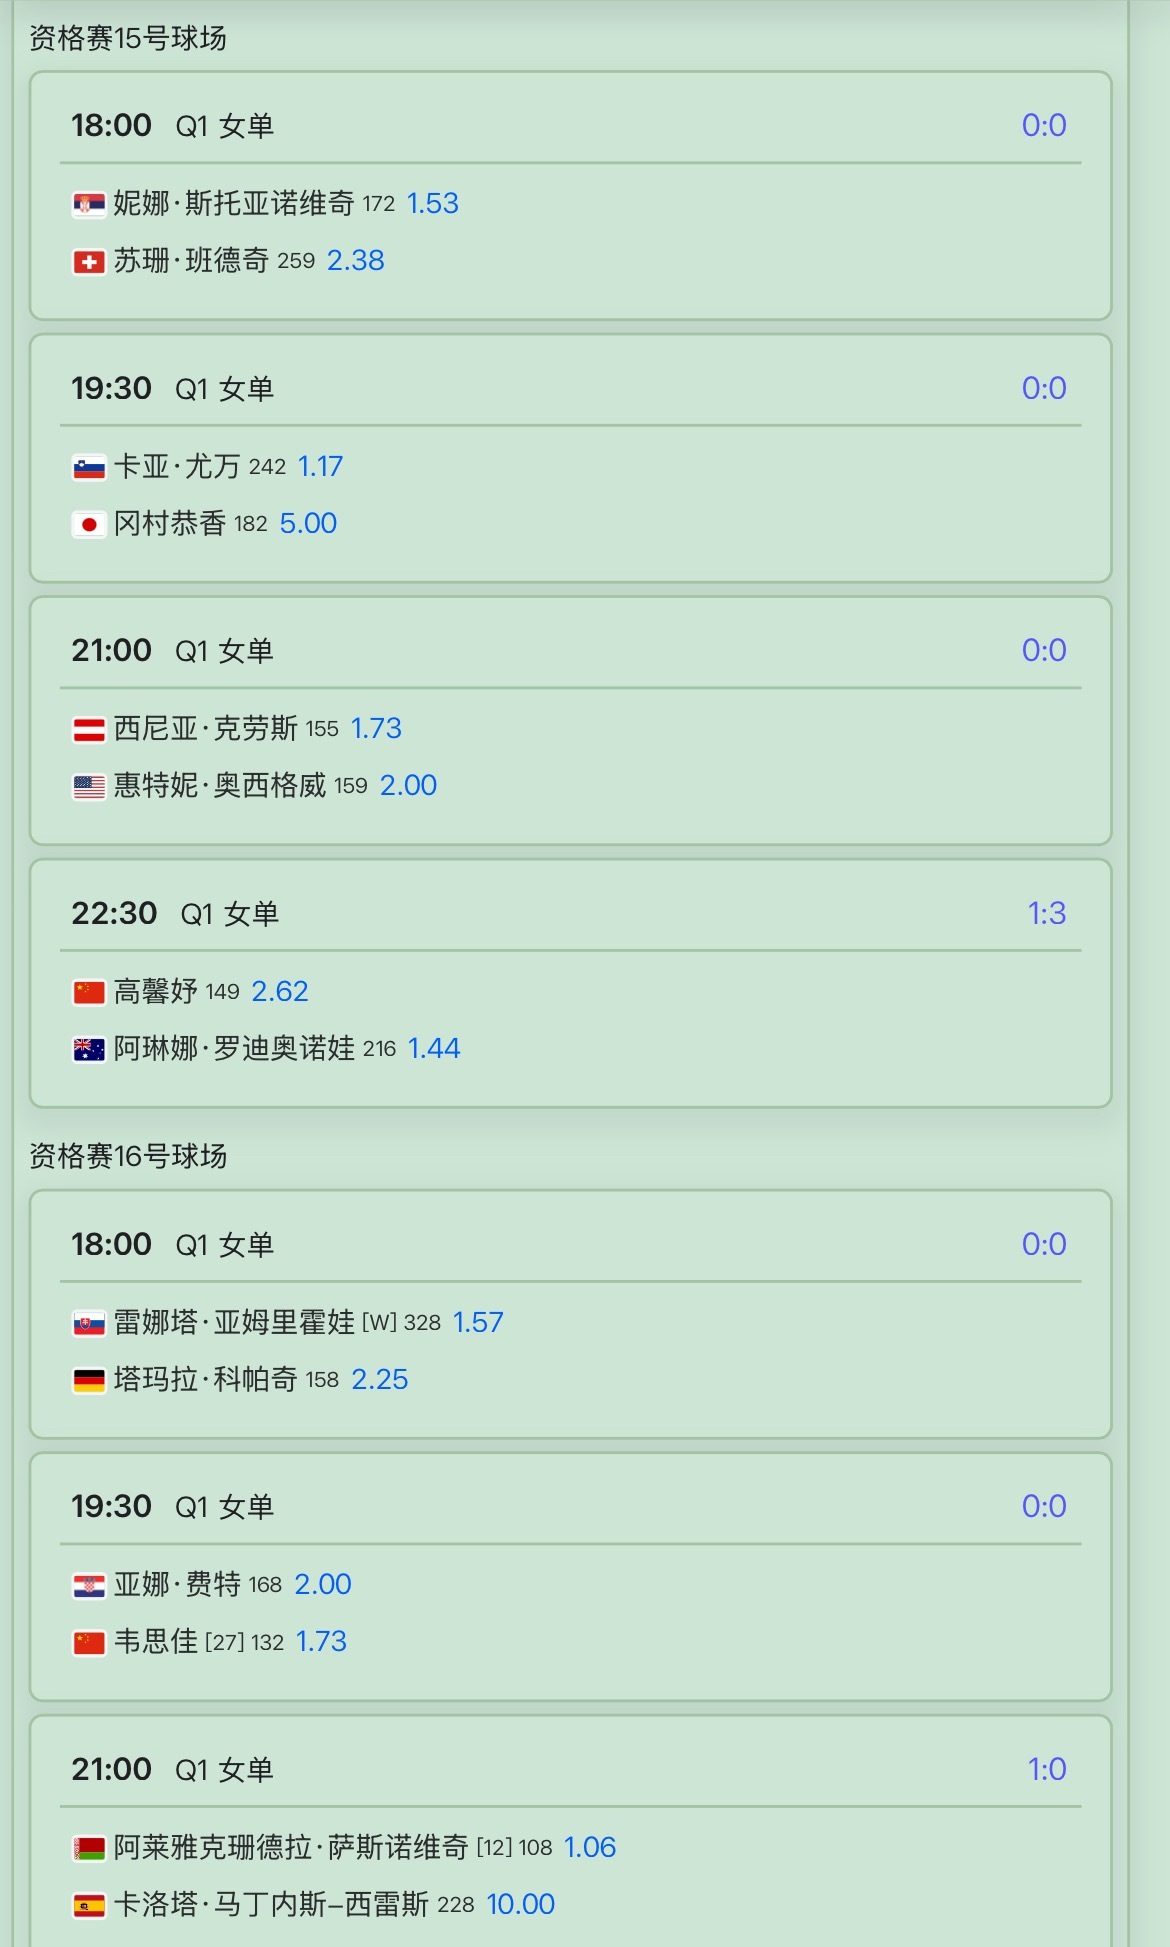Open player 高馨妤 profile

point(155,992)
